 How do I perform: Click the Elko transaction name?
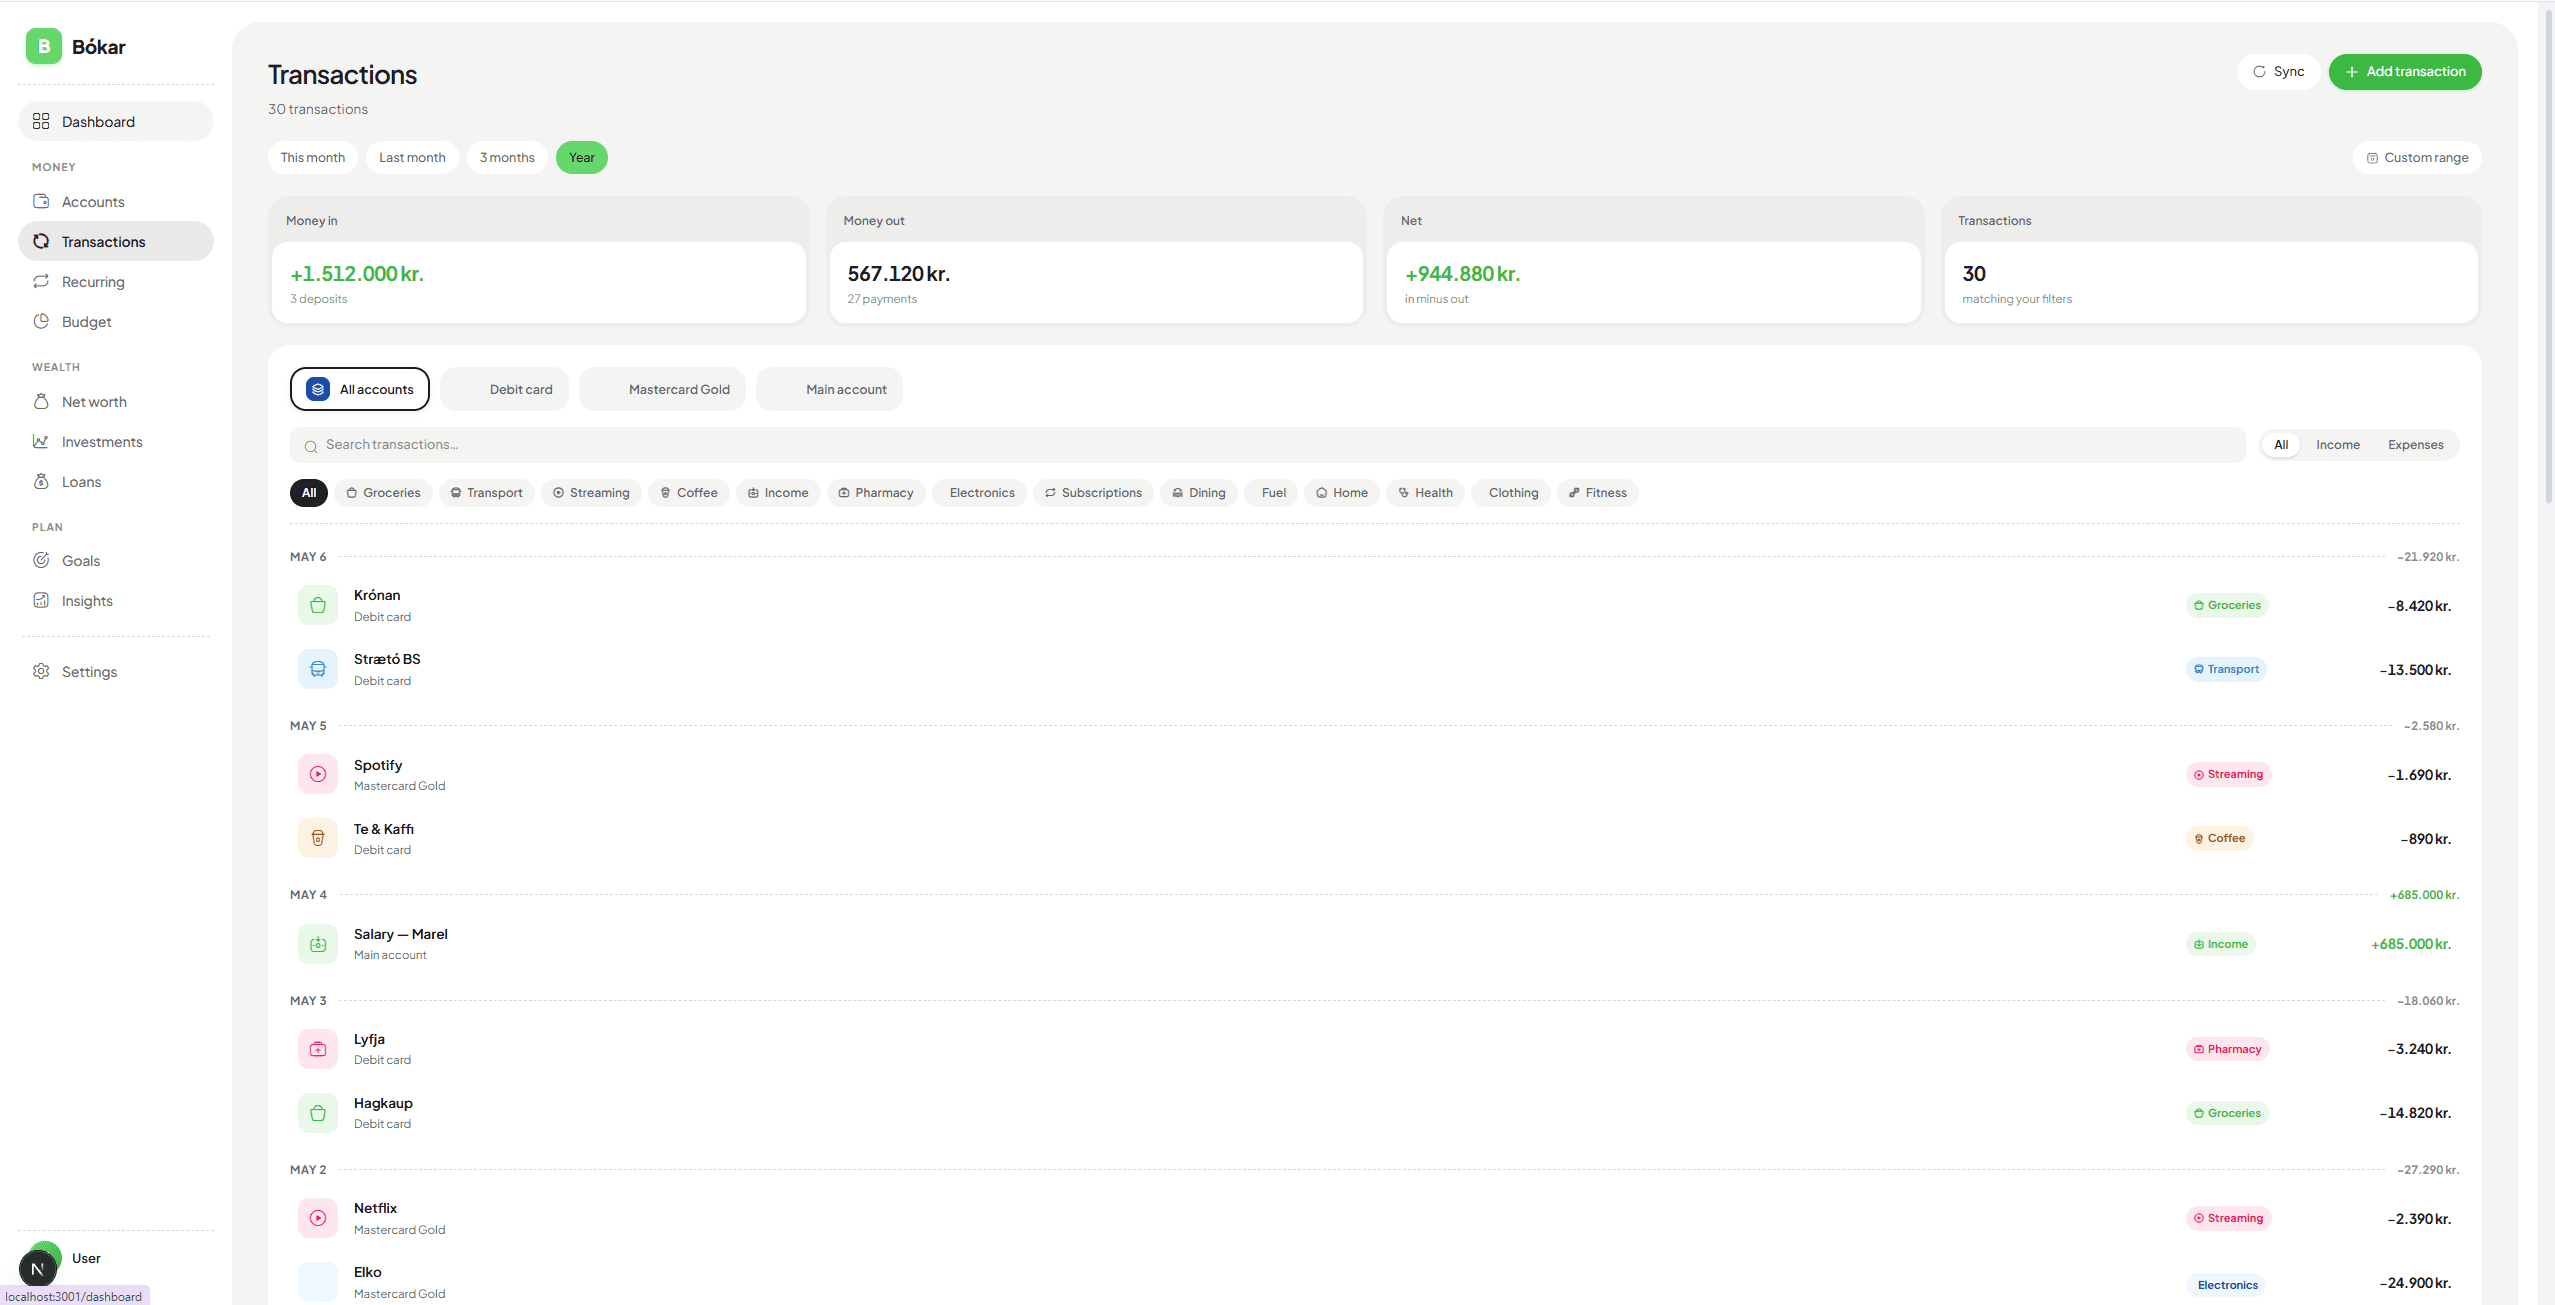click(x=368, y=1272)
